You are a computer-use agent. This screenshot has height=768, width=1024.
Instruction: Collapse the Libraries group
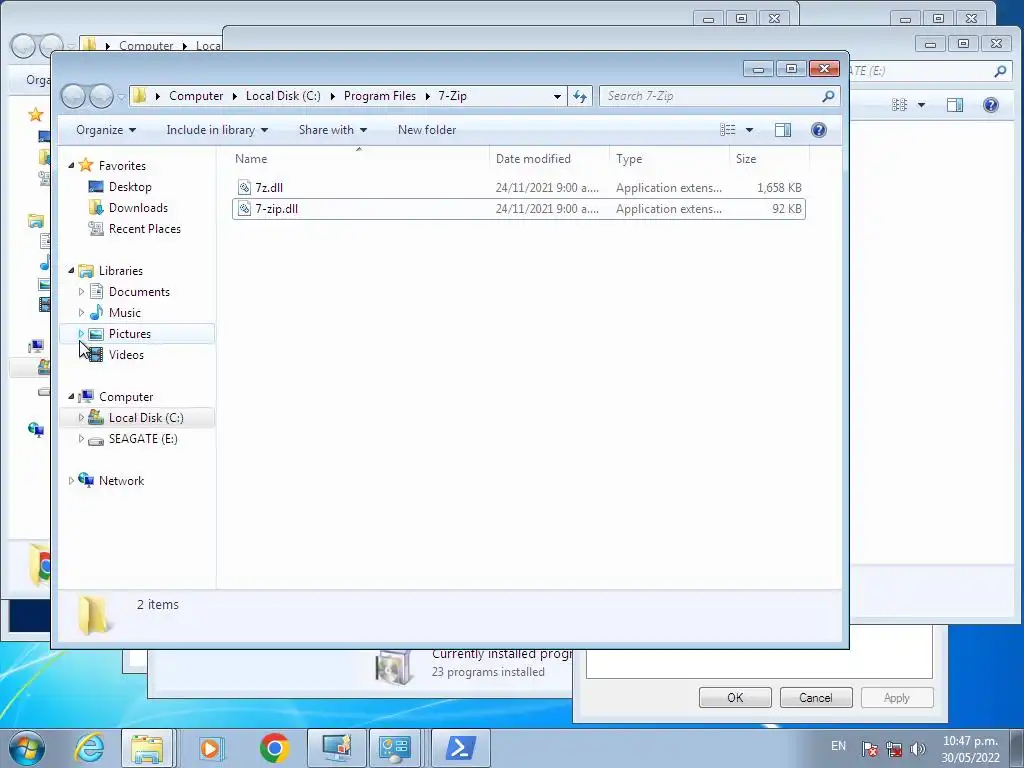71,271
